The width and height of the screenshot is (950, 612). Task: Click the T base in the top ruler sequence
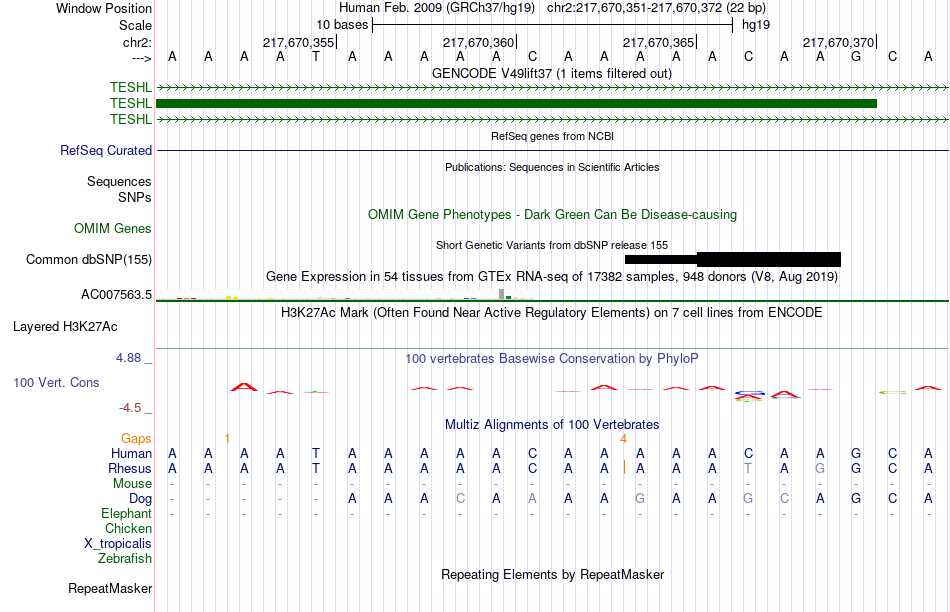pos(316,57)
